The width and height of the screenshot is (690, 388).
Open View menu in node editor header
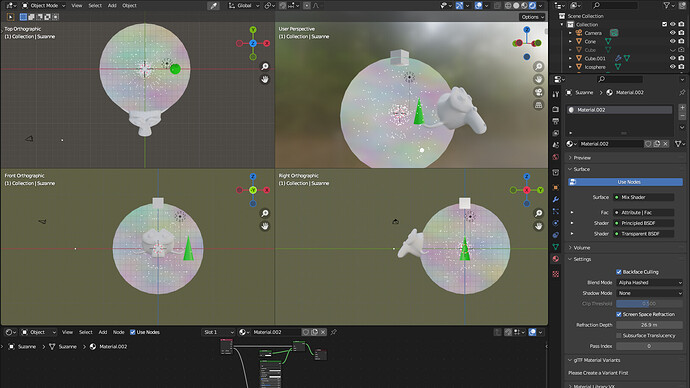tap(67, 332)
